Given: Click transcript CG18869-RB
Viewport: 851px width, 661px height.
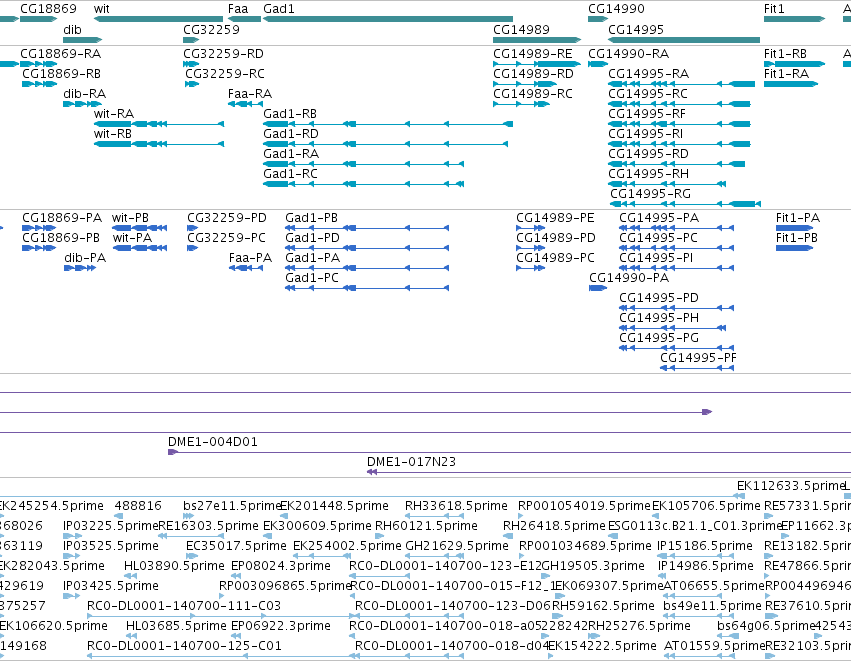Looking at the screenshot, I should click(x=40, y=84).
